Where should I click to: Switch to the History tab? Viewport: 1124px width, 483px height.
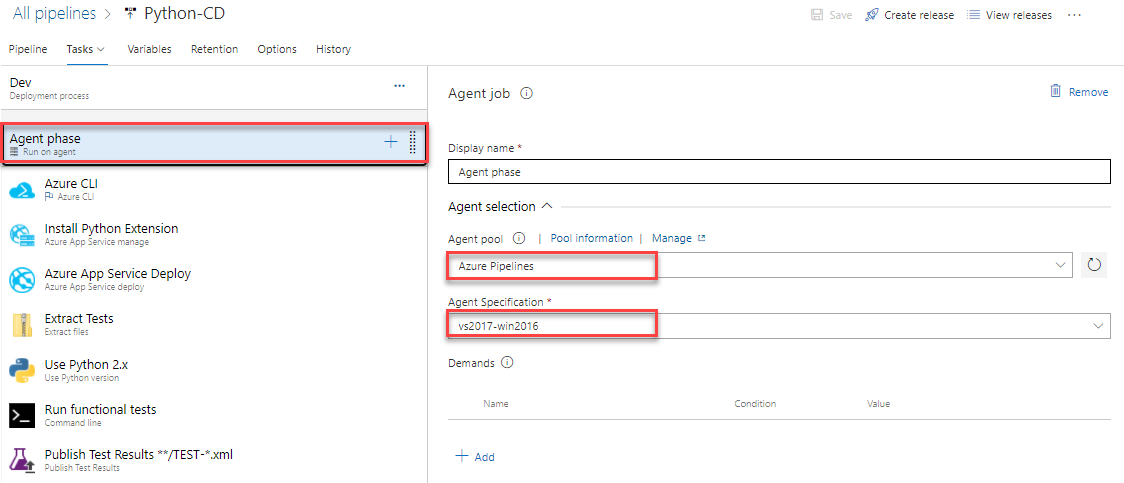pos(333,49)
